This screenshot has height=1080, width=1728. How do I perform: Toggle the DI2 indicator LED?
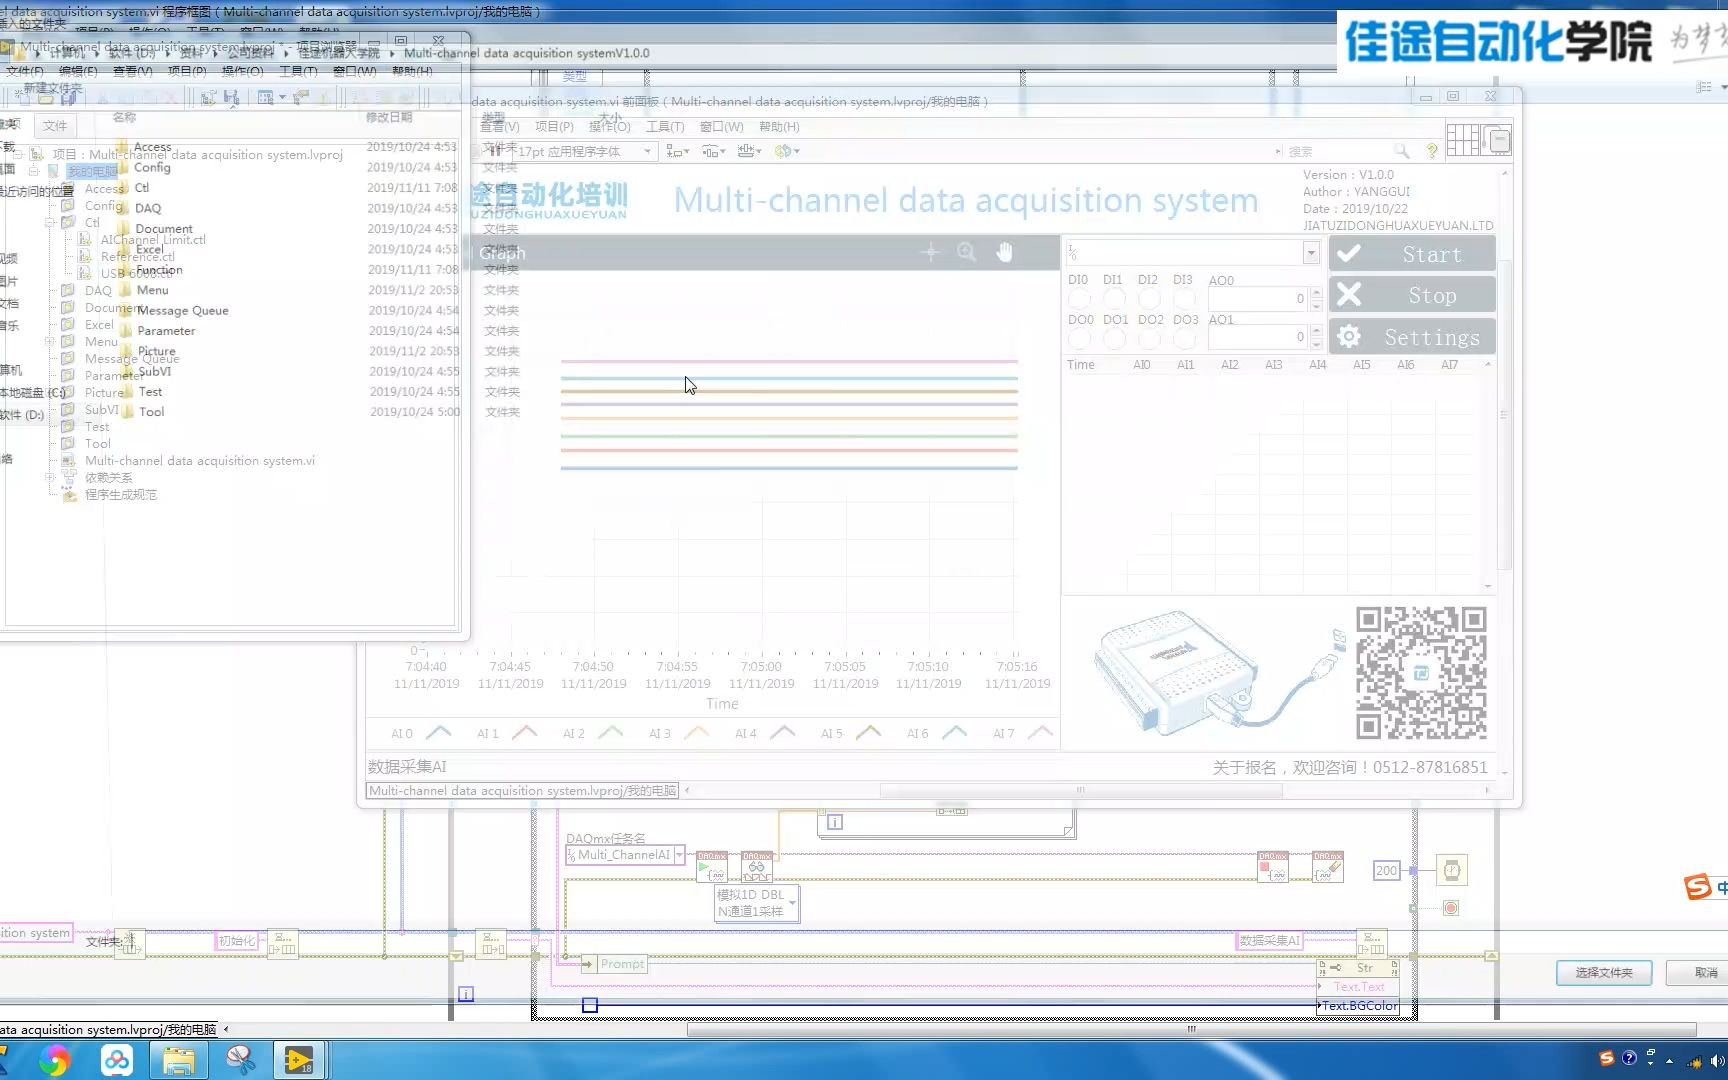[1150, 299]
